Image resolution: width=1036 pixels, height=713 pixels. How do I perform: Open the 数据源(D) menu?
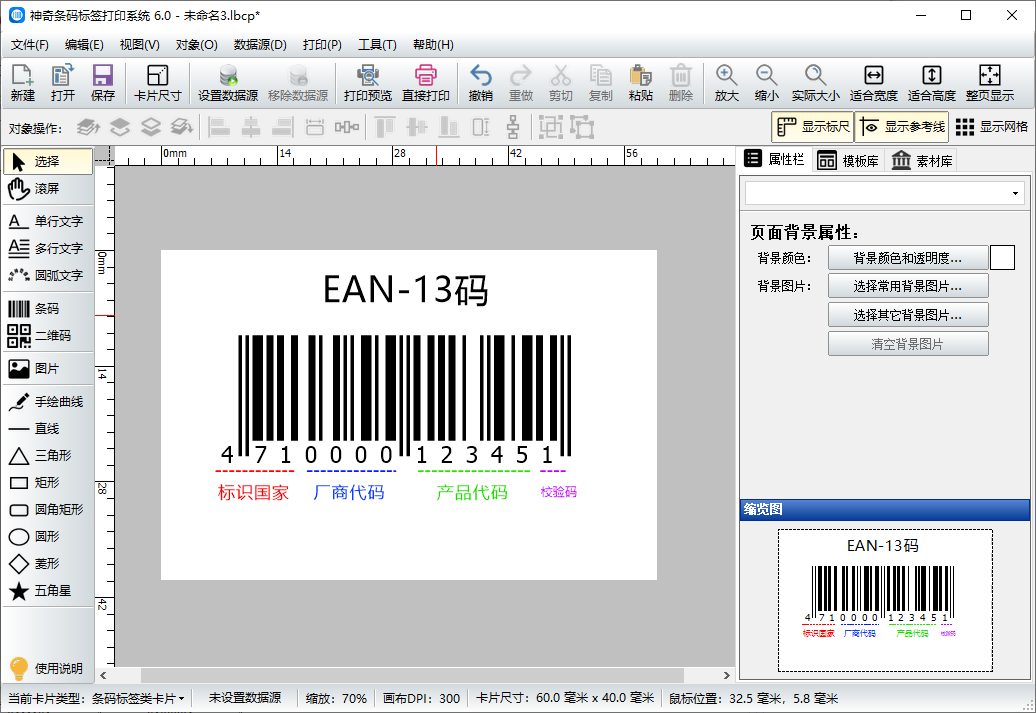coord(260,45)
